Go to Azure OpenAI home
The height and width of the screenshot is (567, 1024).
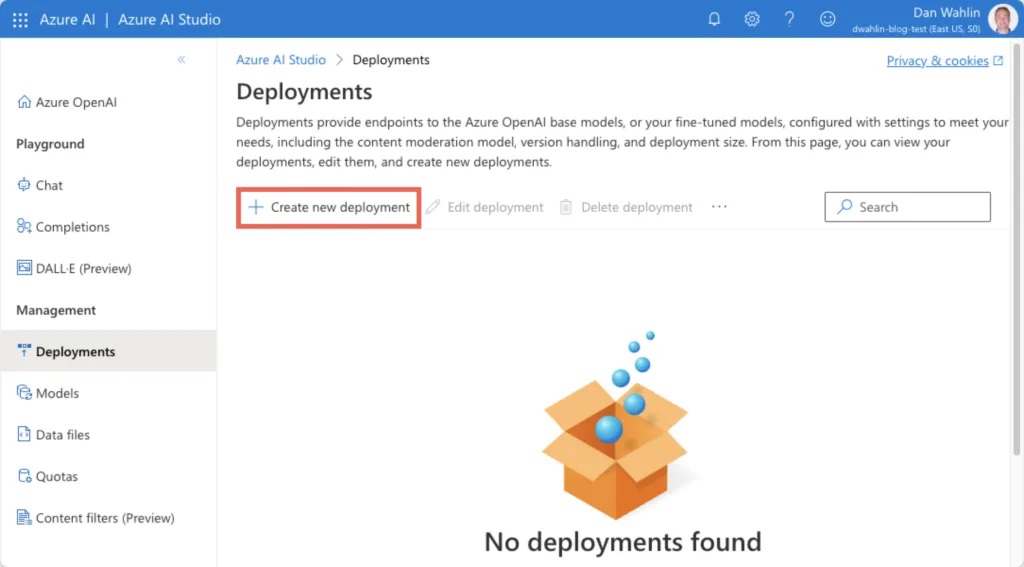[x=75, y=102]
